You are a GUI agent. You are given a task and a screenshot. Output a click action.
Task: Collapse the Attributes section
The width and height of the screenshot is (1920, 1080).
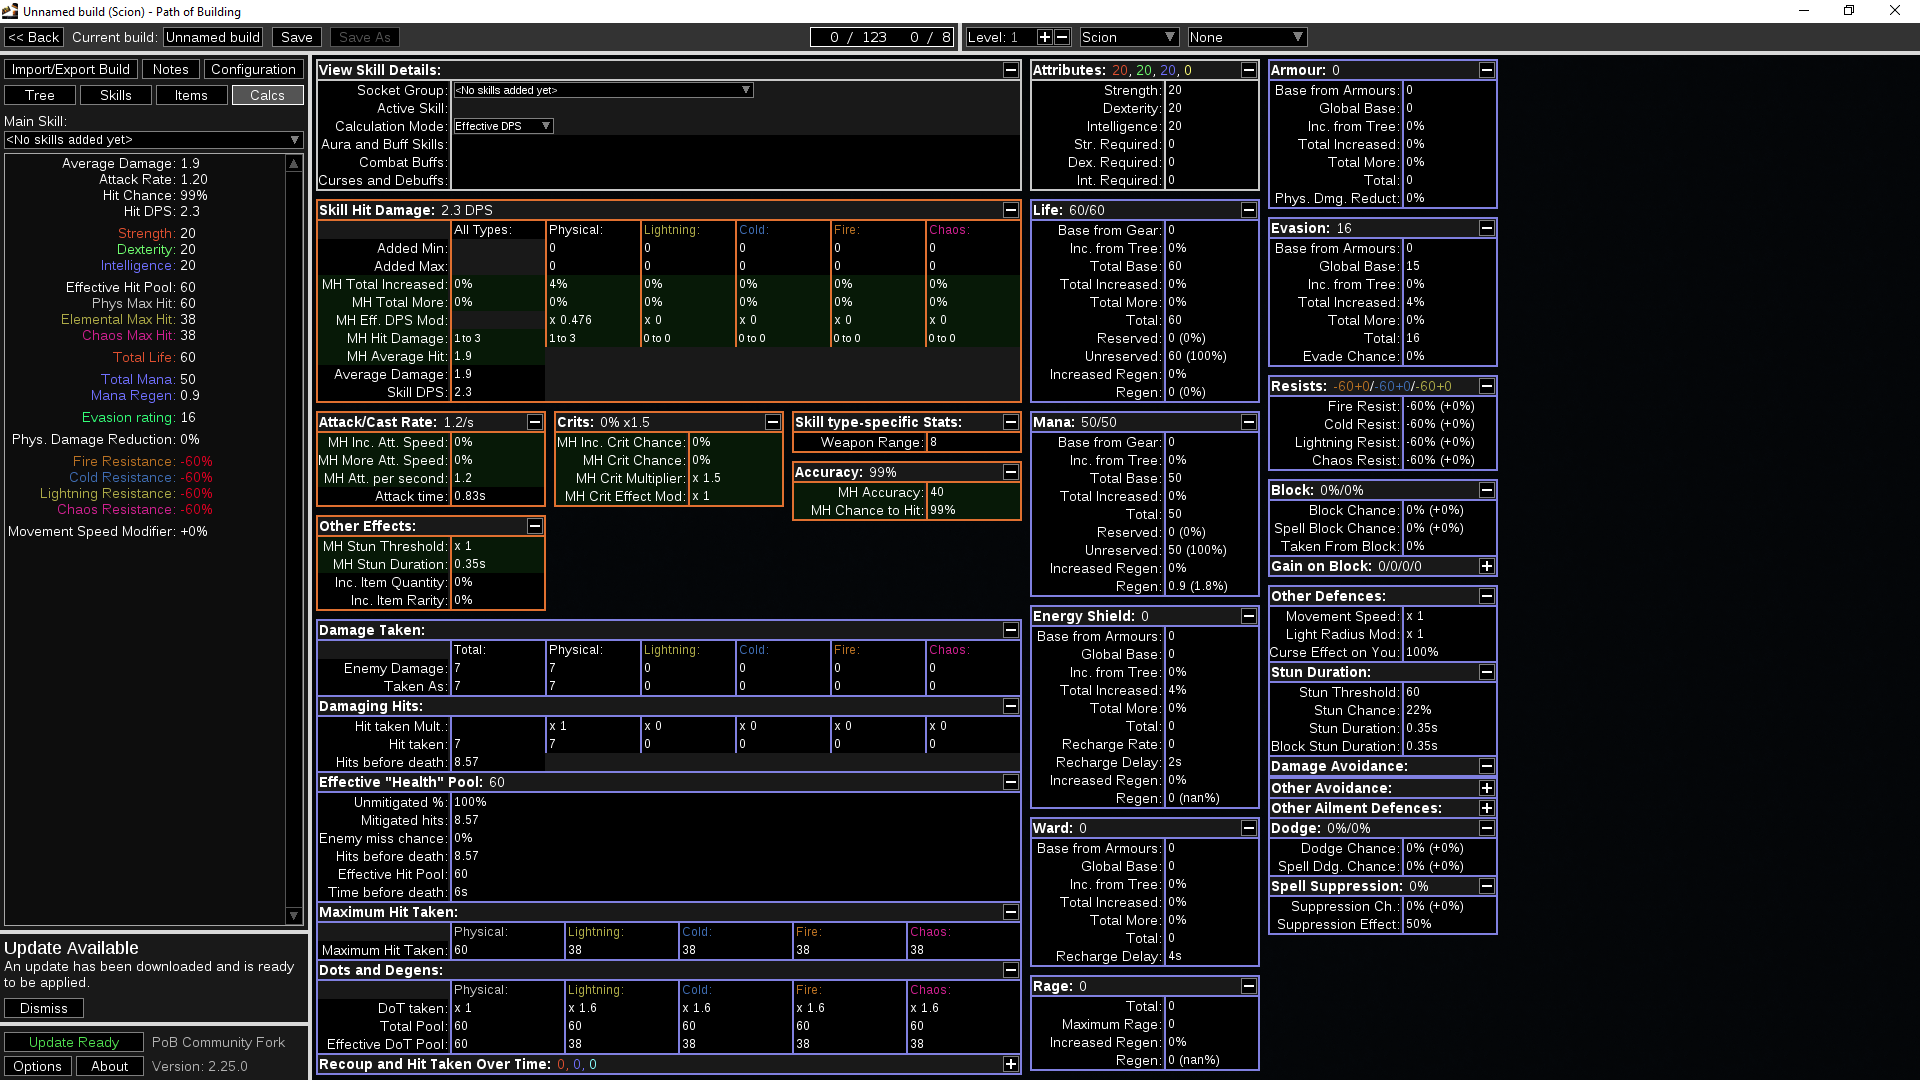[x=1249, y=70]
